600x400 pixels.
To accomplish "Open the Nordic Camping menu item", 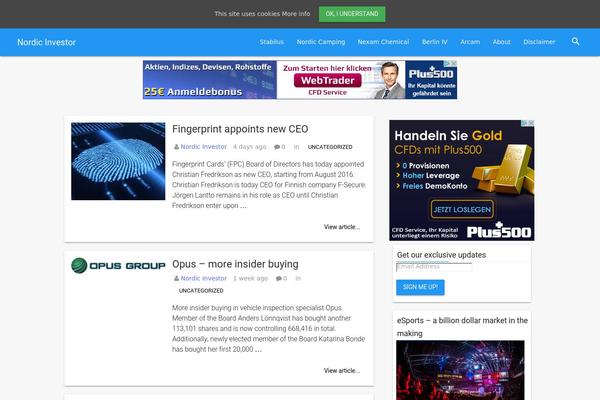I will click(x=321, y=42).
